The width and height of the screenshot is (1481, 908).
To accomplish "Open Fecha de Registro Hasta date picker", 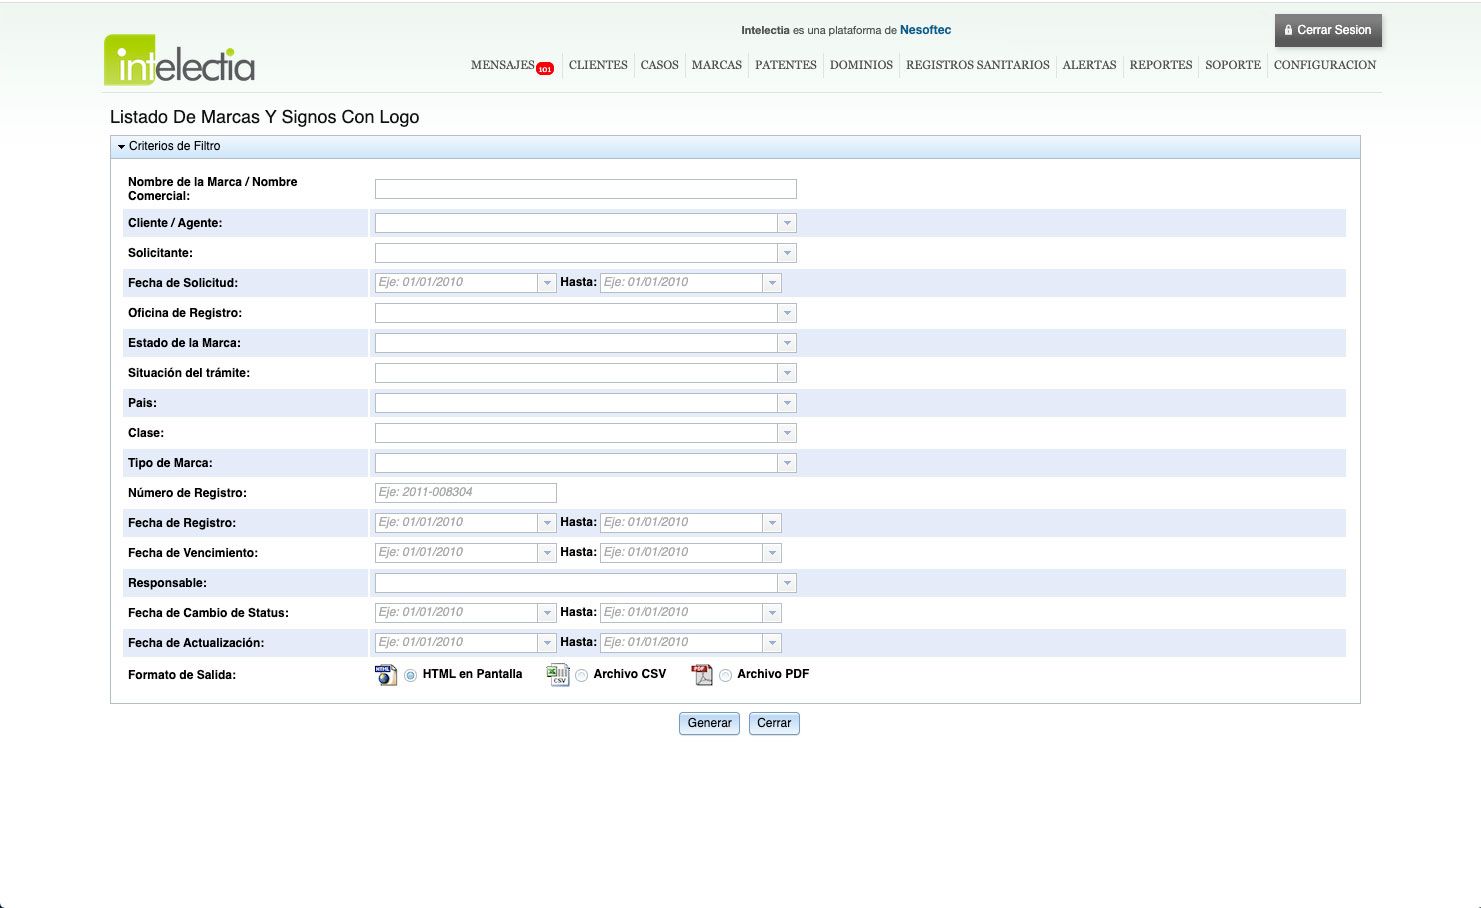I will [772, 523].
